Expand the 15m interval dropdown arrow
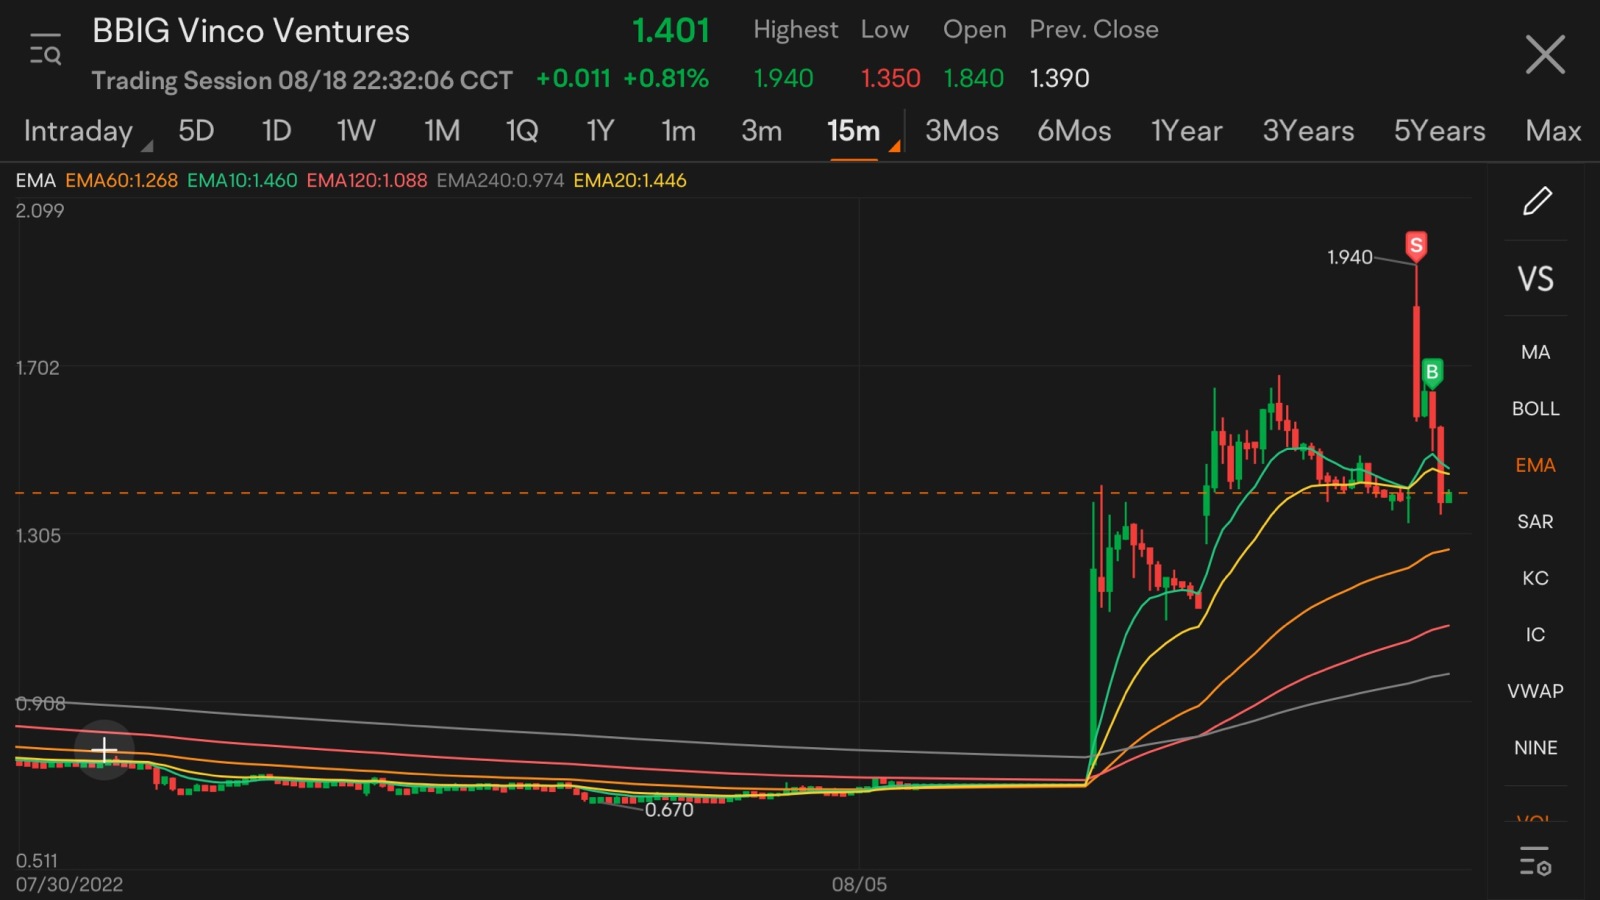1600x900 pixels. coord(895,146)
